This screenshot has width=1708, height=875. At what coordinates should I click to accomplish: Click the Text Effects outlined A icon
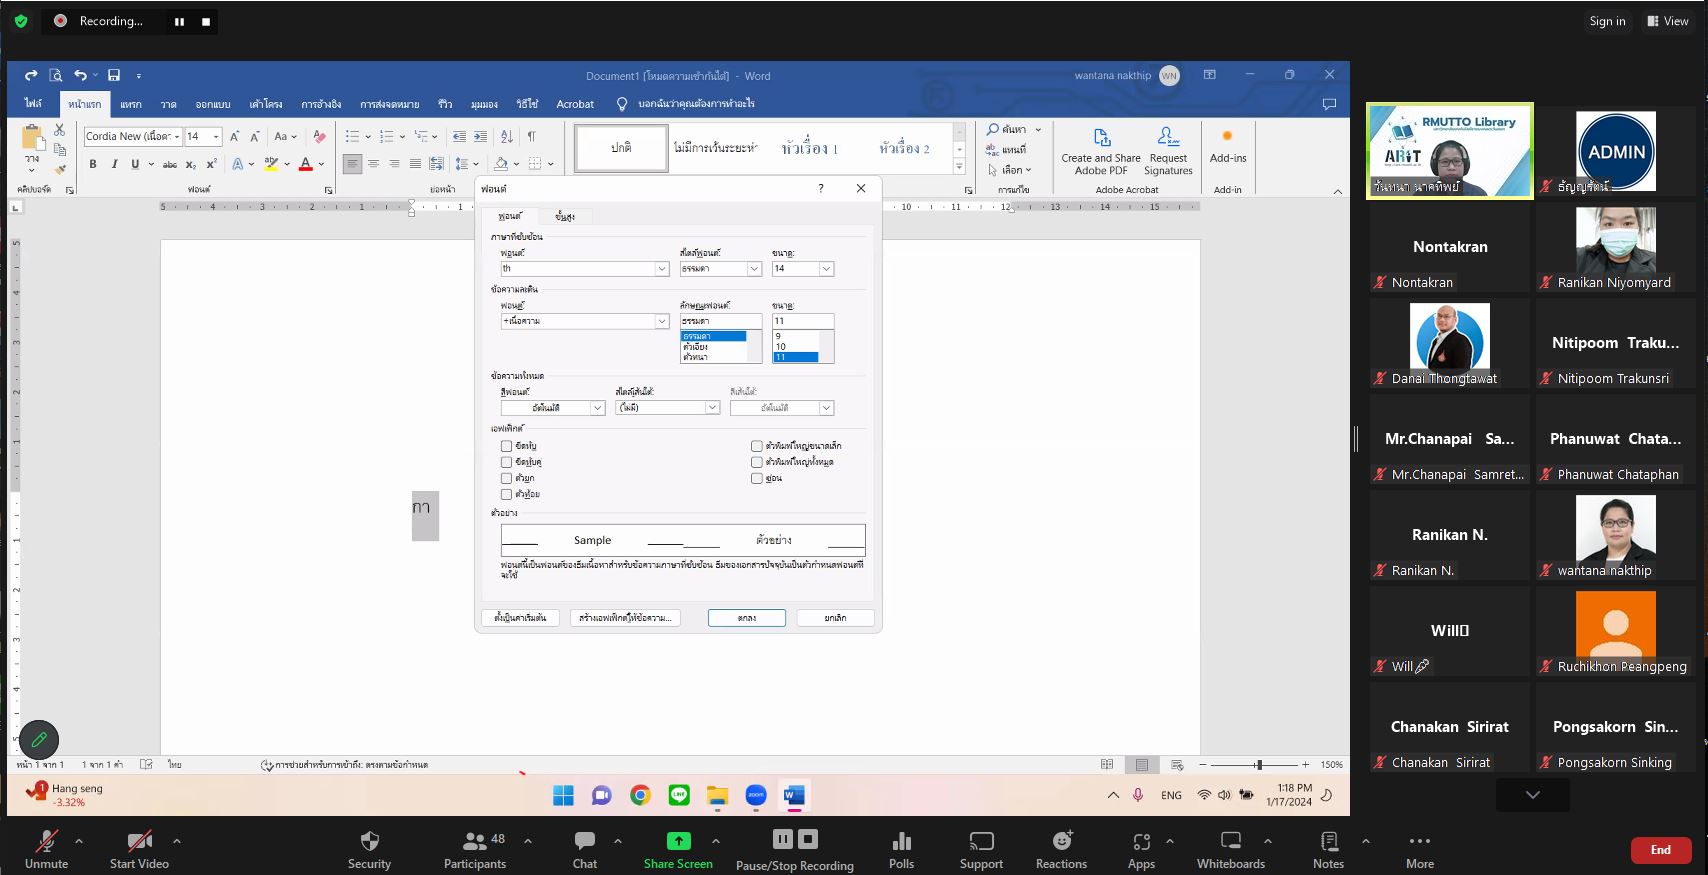[238, 164]
